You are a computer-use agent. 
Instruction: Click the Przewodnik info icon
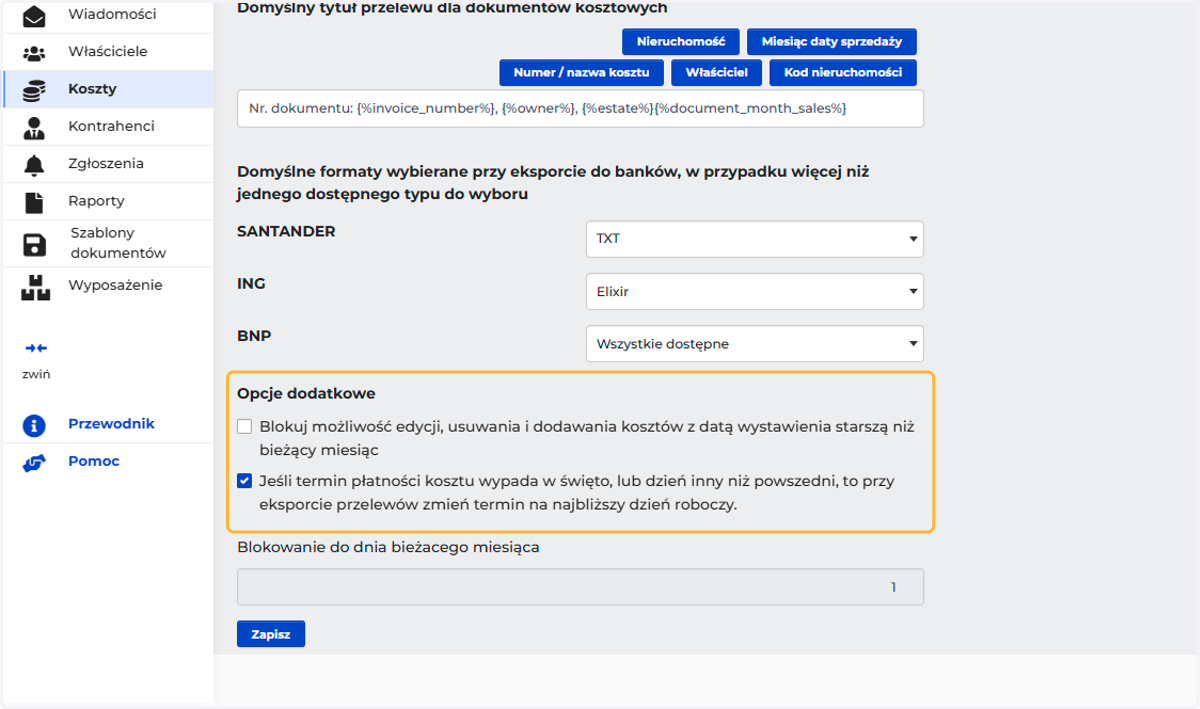click(34, 425)
